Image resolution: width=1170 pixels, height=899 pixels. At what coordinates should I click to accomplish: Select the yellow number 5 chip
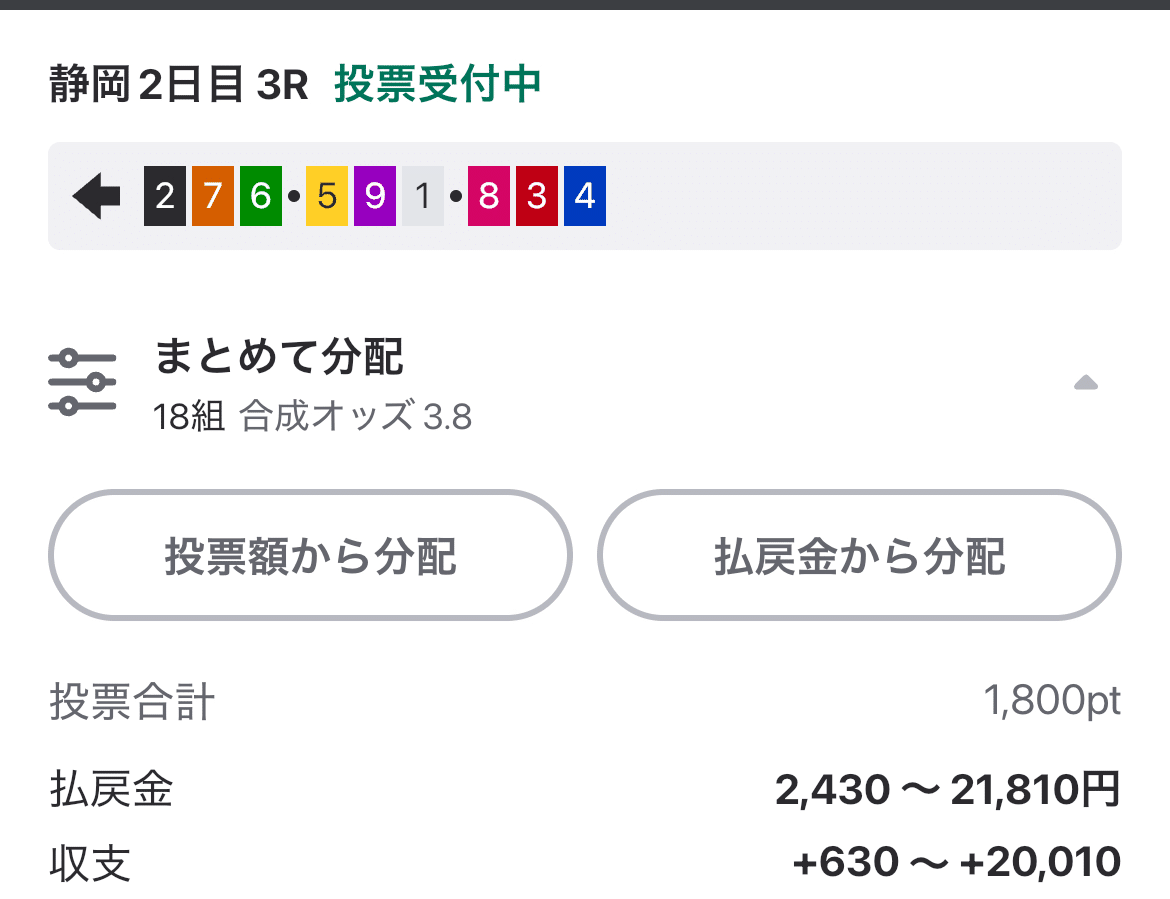tap(324, 195)
